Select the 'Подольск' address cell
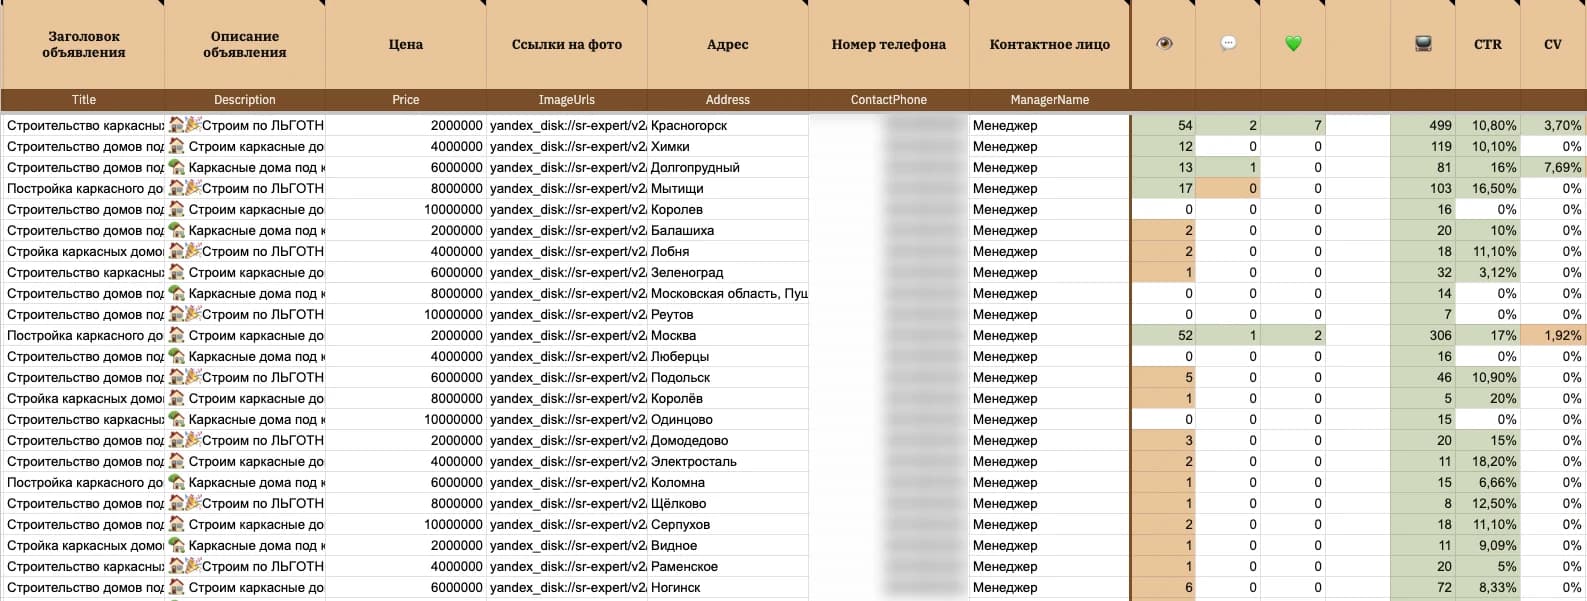Screen dimensions: 1587x601 [728, 378]
